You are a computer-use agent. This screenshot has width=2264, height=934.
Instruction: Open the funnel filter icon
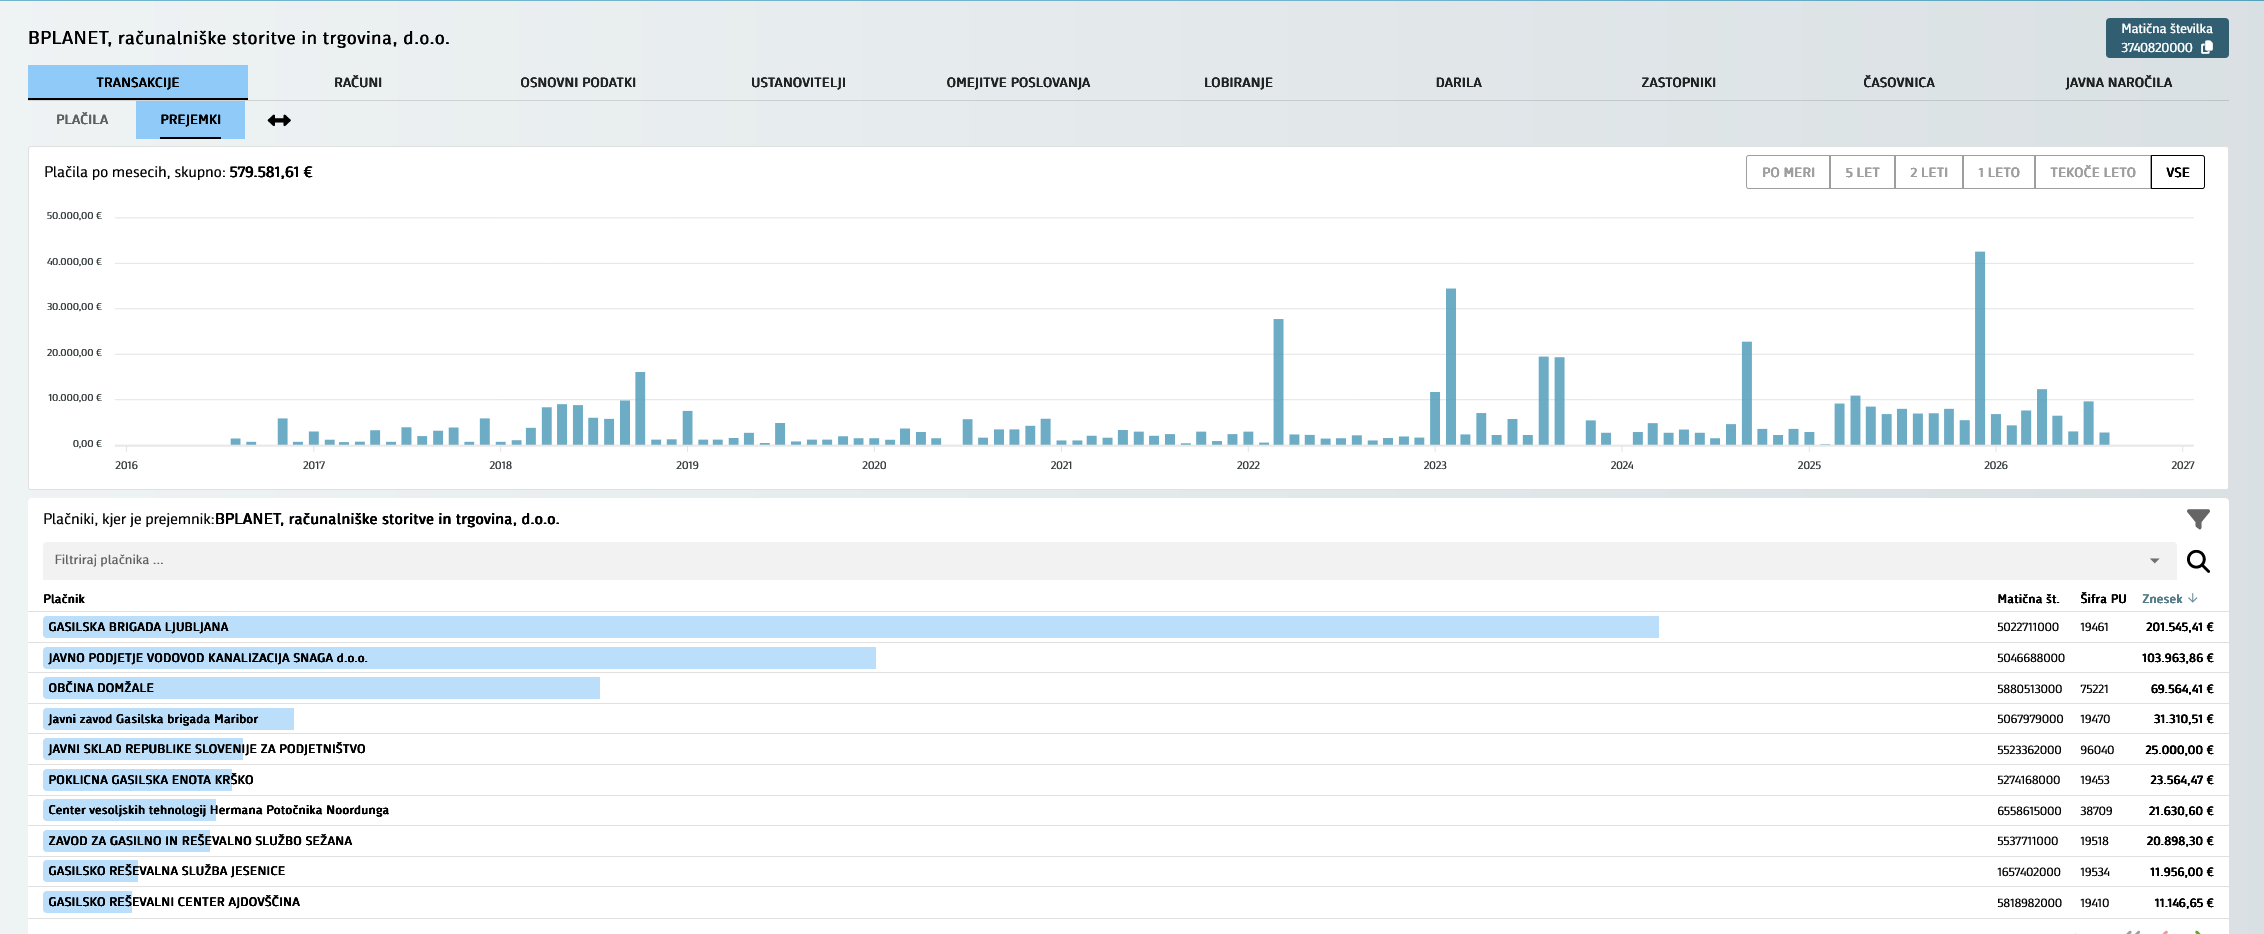point(2198,519)
